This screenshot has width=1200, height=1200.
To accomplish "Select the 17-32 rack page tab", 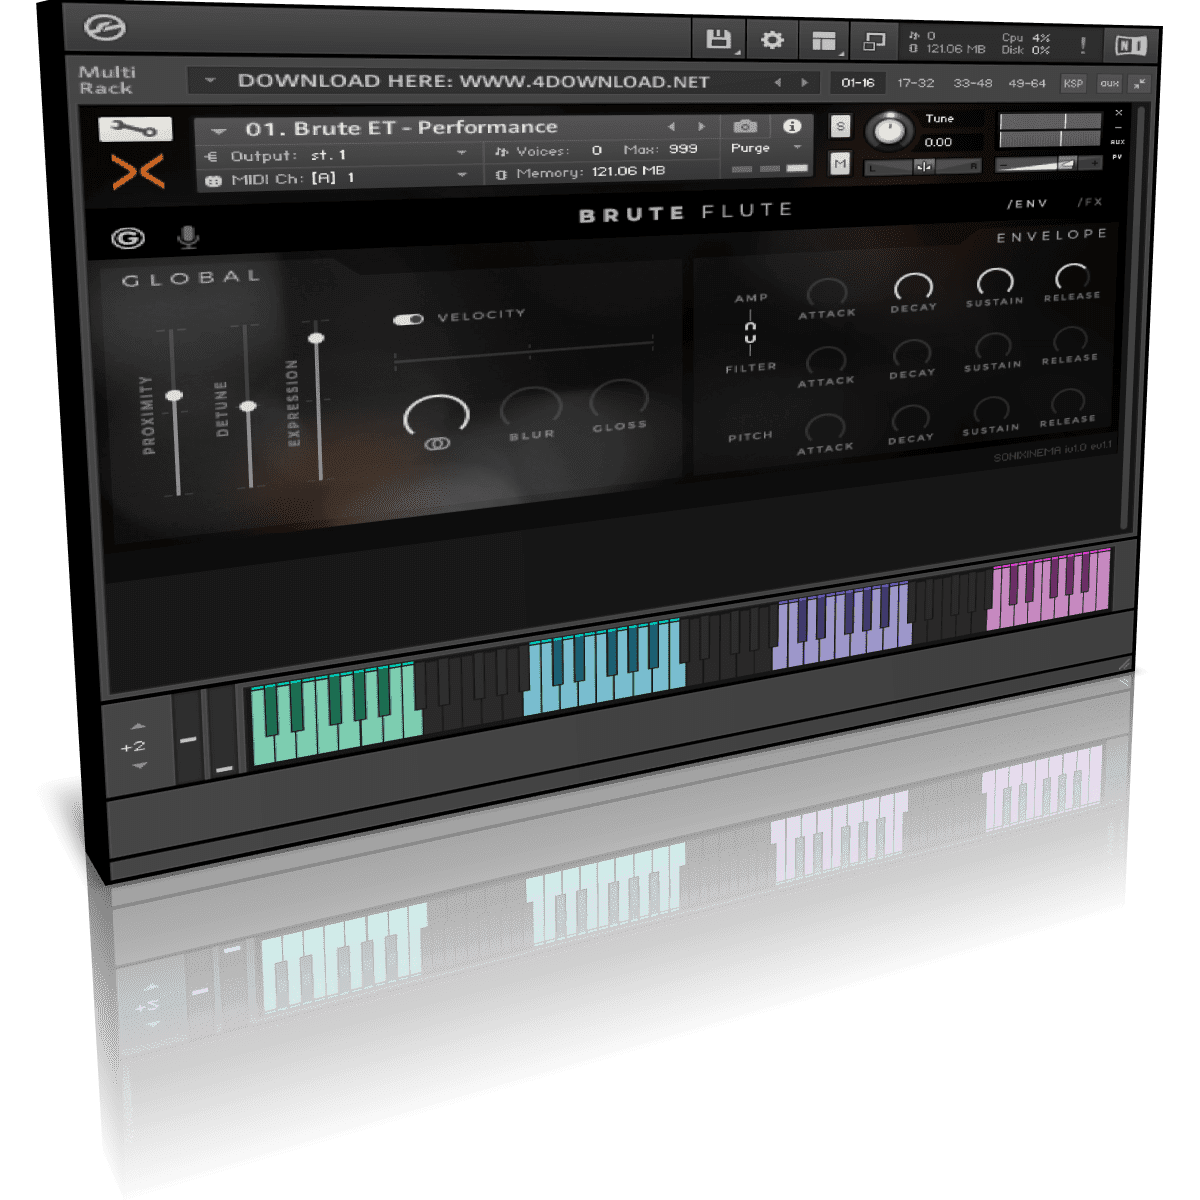I will pyautogui.click(x=915, y=83).
